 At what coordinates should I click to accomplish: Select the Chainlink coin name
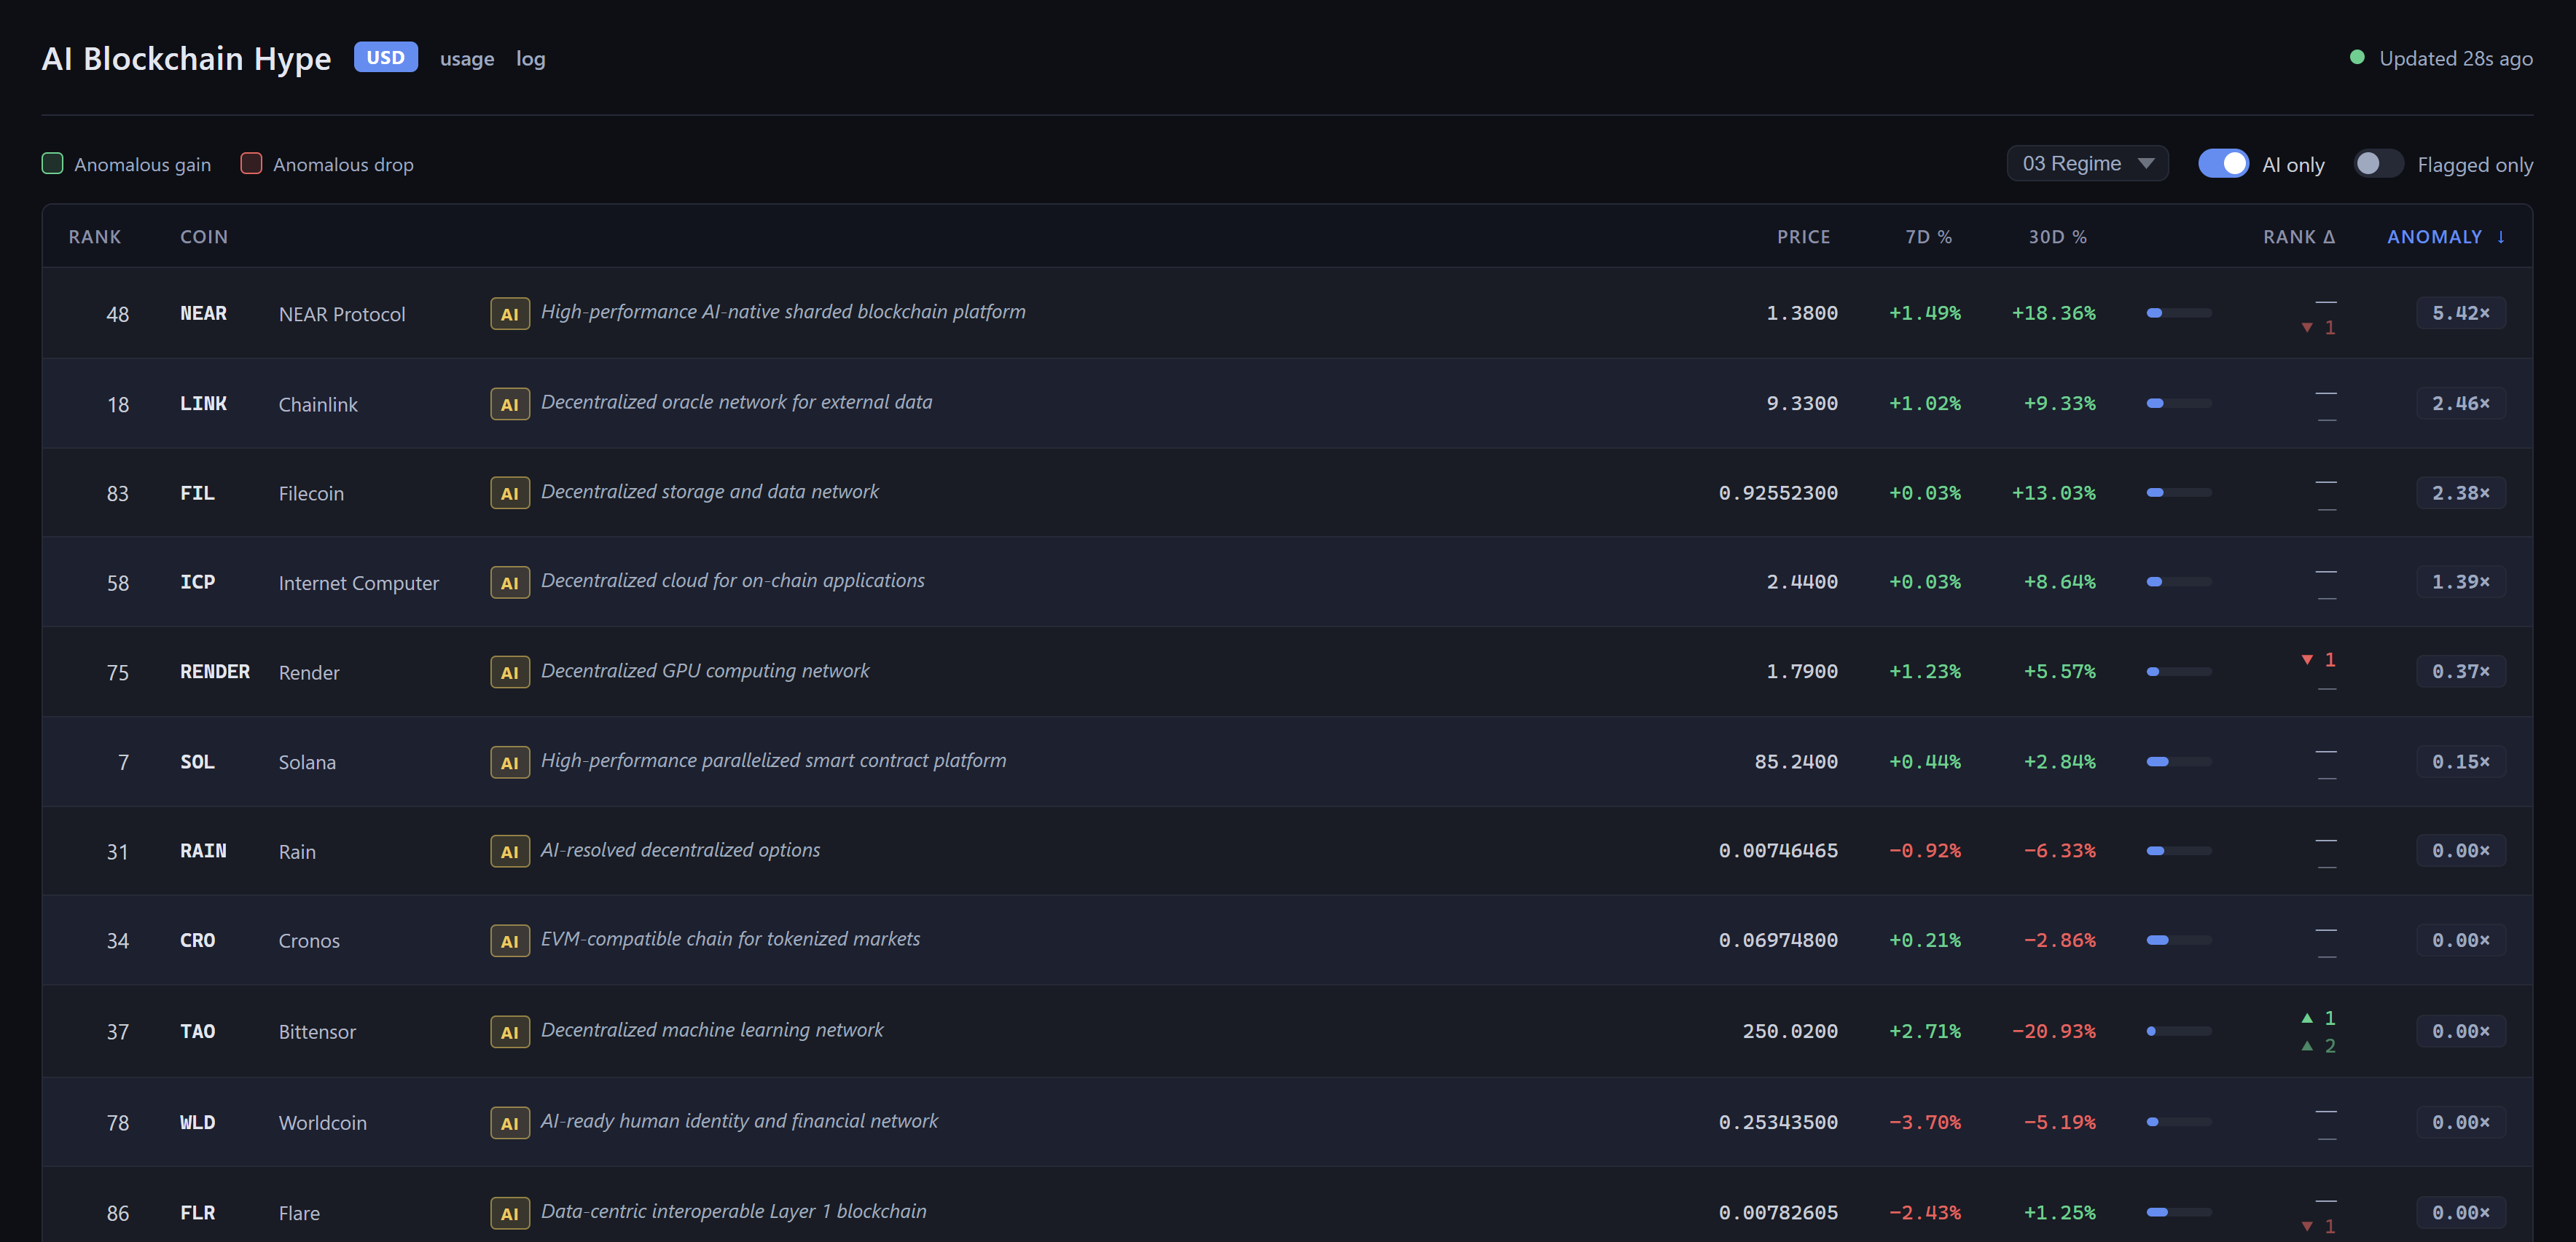pos(318,404)
